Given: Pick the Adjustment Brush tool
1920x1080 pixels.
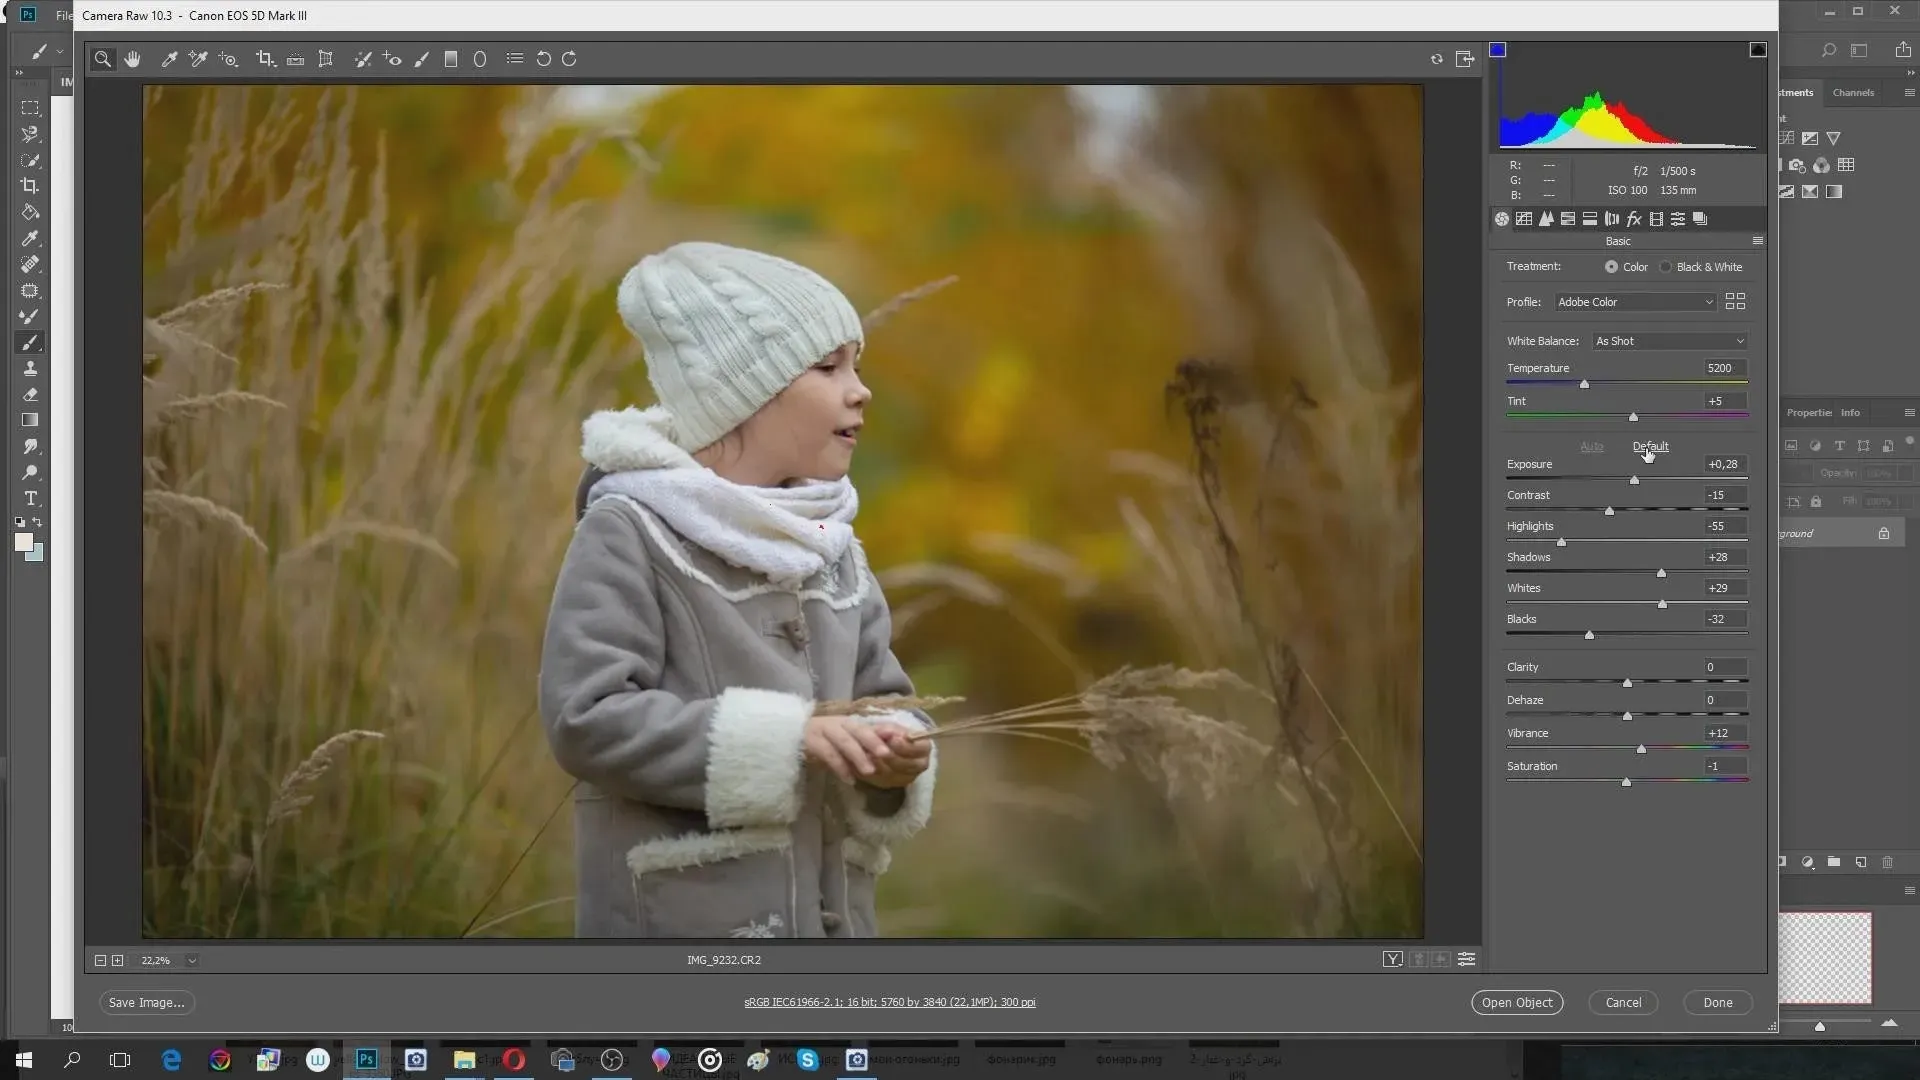Looking at the screenshot, I should pos(422,59).
